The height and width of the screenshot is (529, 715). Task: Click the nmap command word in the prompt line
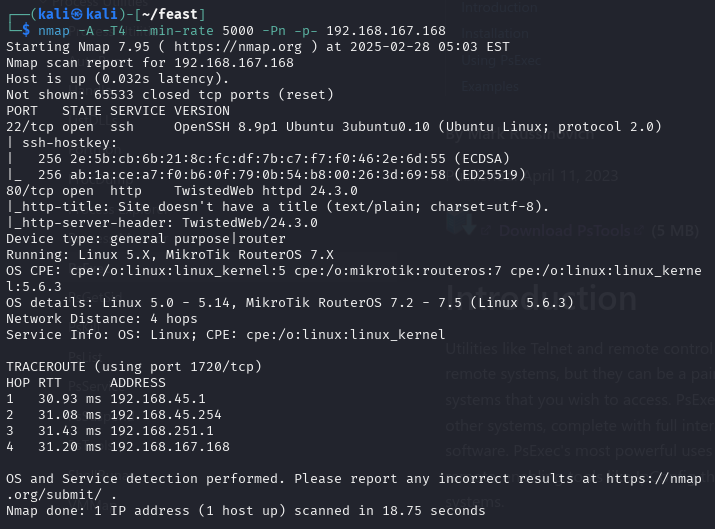click(x=54, y=31)
